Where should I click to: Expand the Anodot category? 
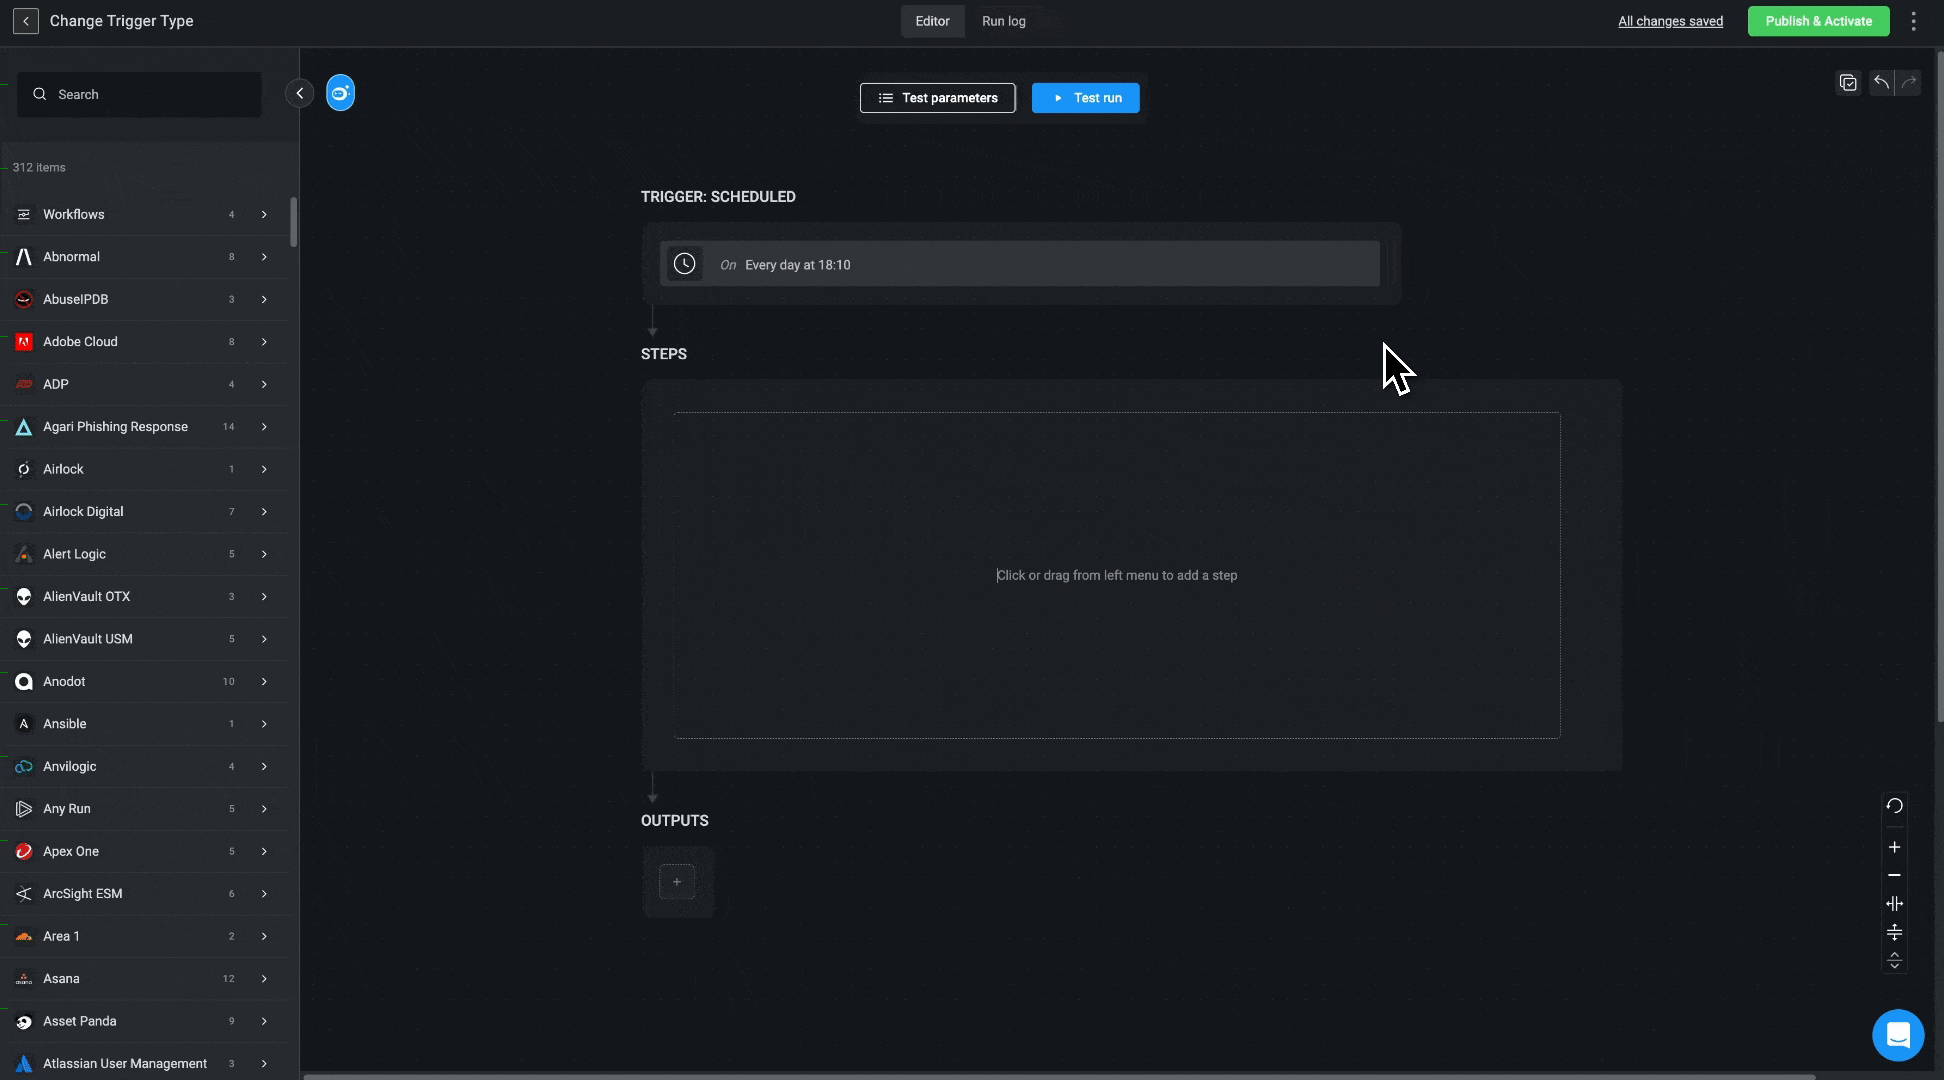pyautogui.click(x=264, y=682)
